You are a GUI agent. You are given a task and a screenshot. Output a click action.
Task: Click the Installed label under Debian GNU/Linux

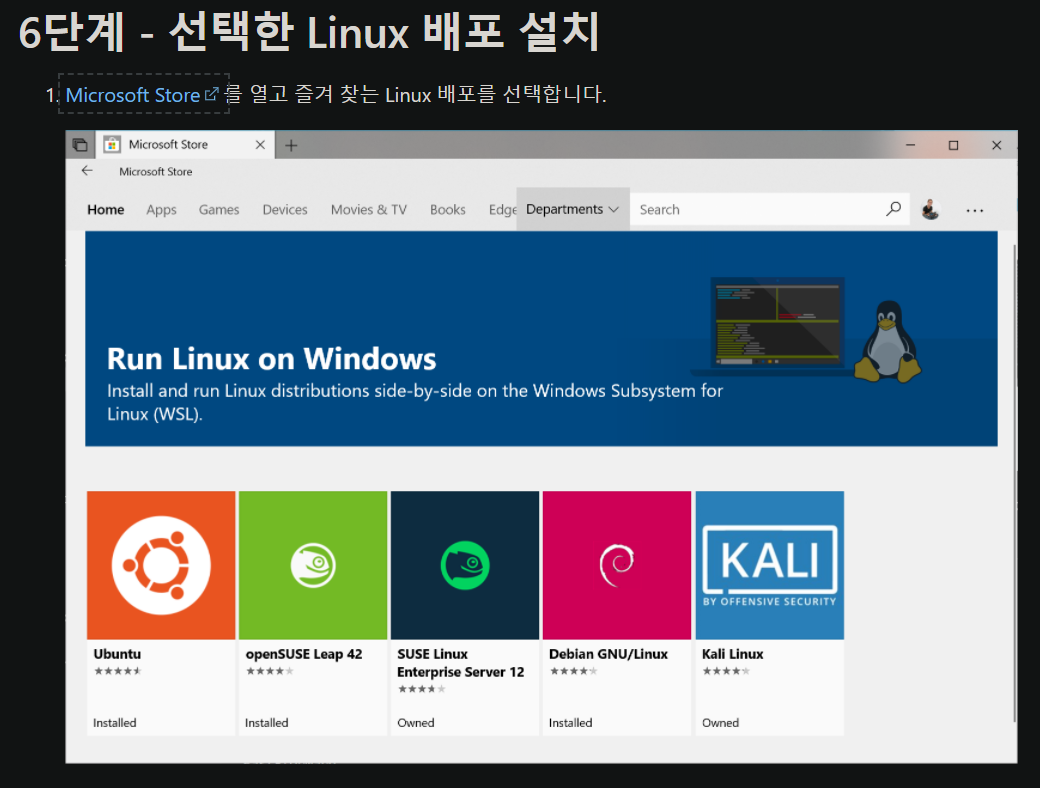[570, 722]
